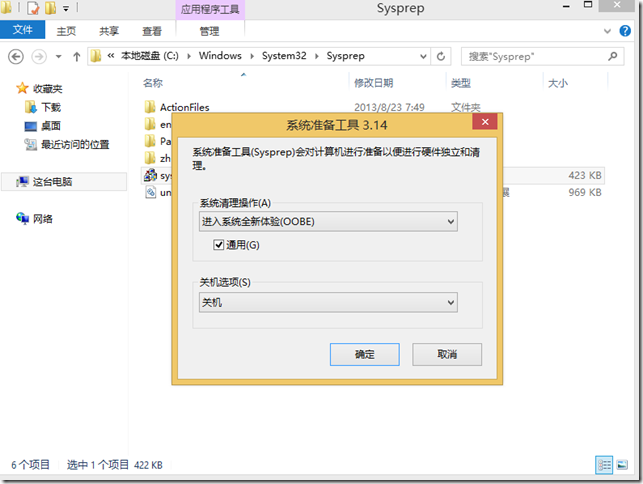643x484 pixels.
Task: Open the 关机选项 combo box
Action: click(328, 303)
